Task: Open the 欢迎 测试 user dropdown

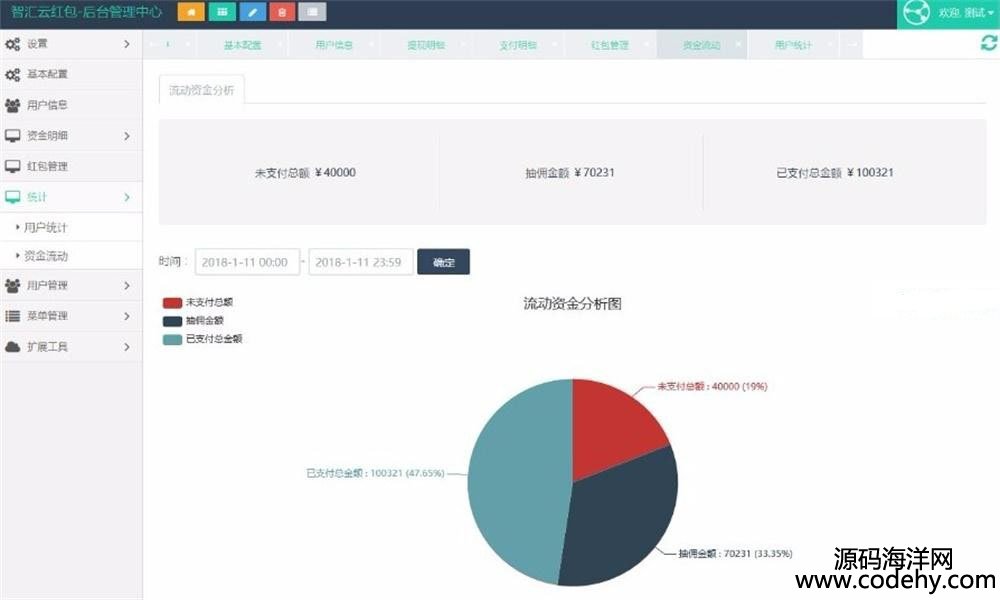Action: [x=966, y=13]
